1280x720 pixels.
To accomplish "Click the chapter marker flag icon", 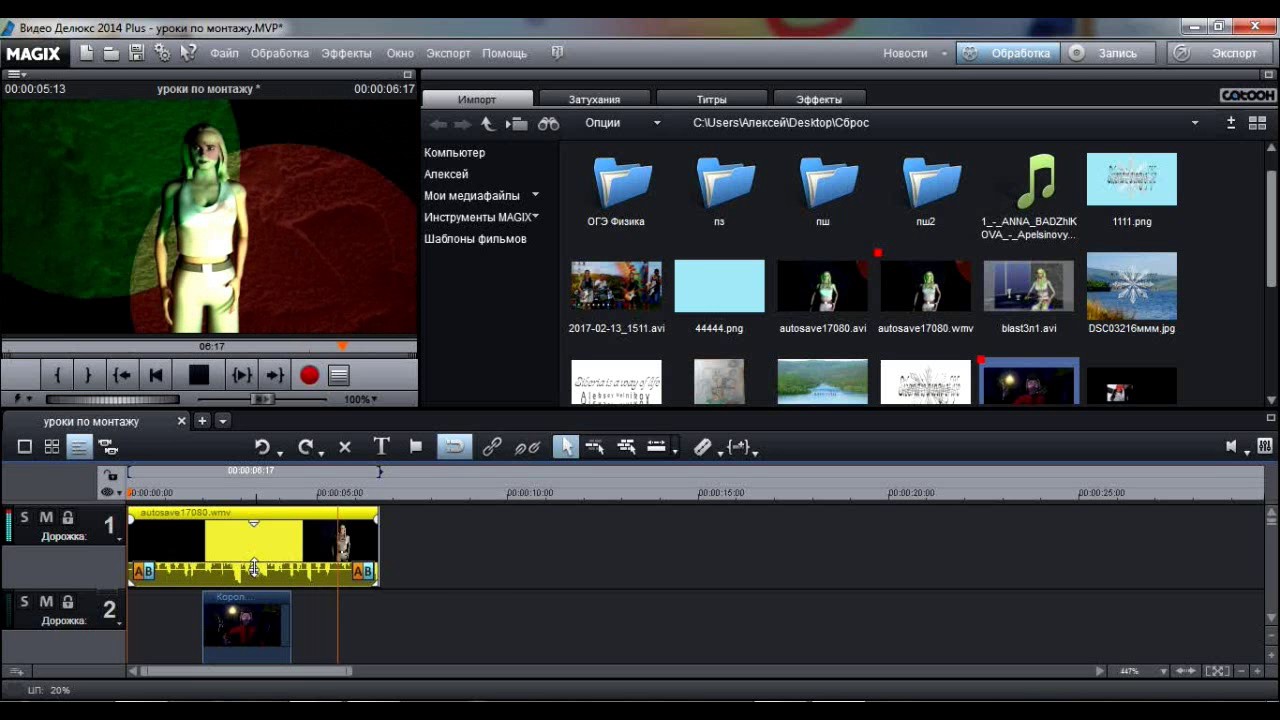I will coord(416,447).
